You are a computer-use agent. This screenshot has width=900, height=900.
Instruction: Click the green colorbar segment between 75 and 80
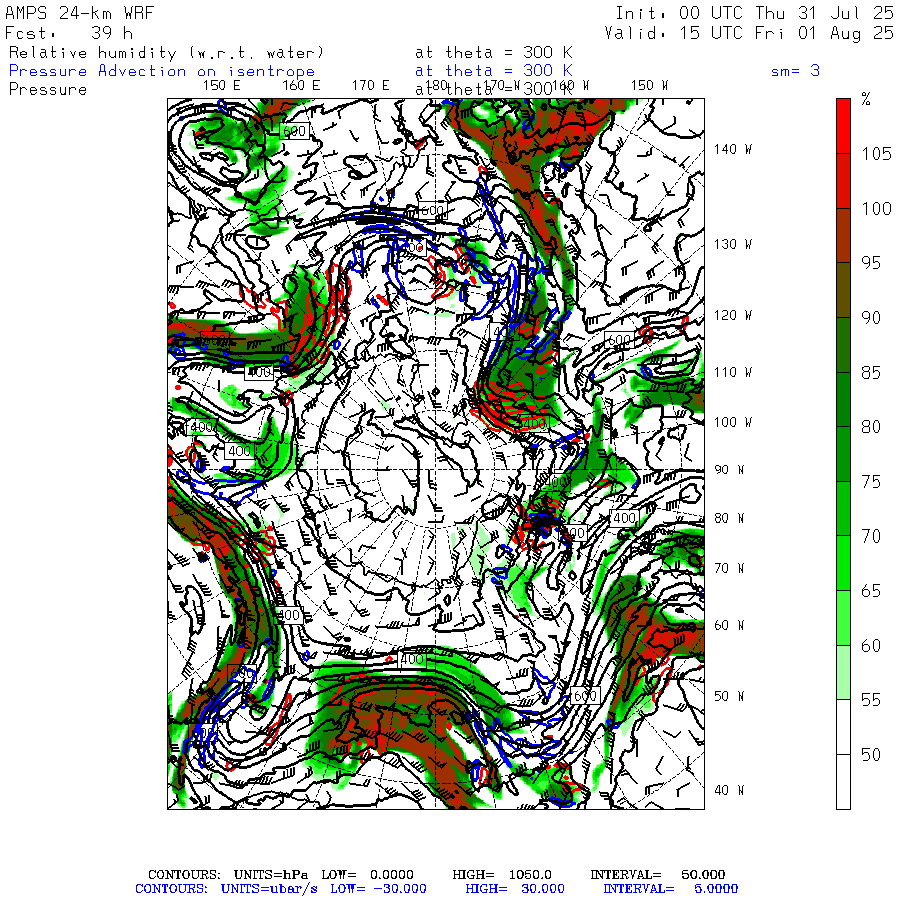(843, 454)
